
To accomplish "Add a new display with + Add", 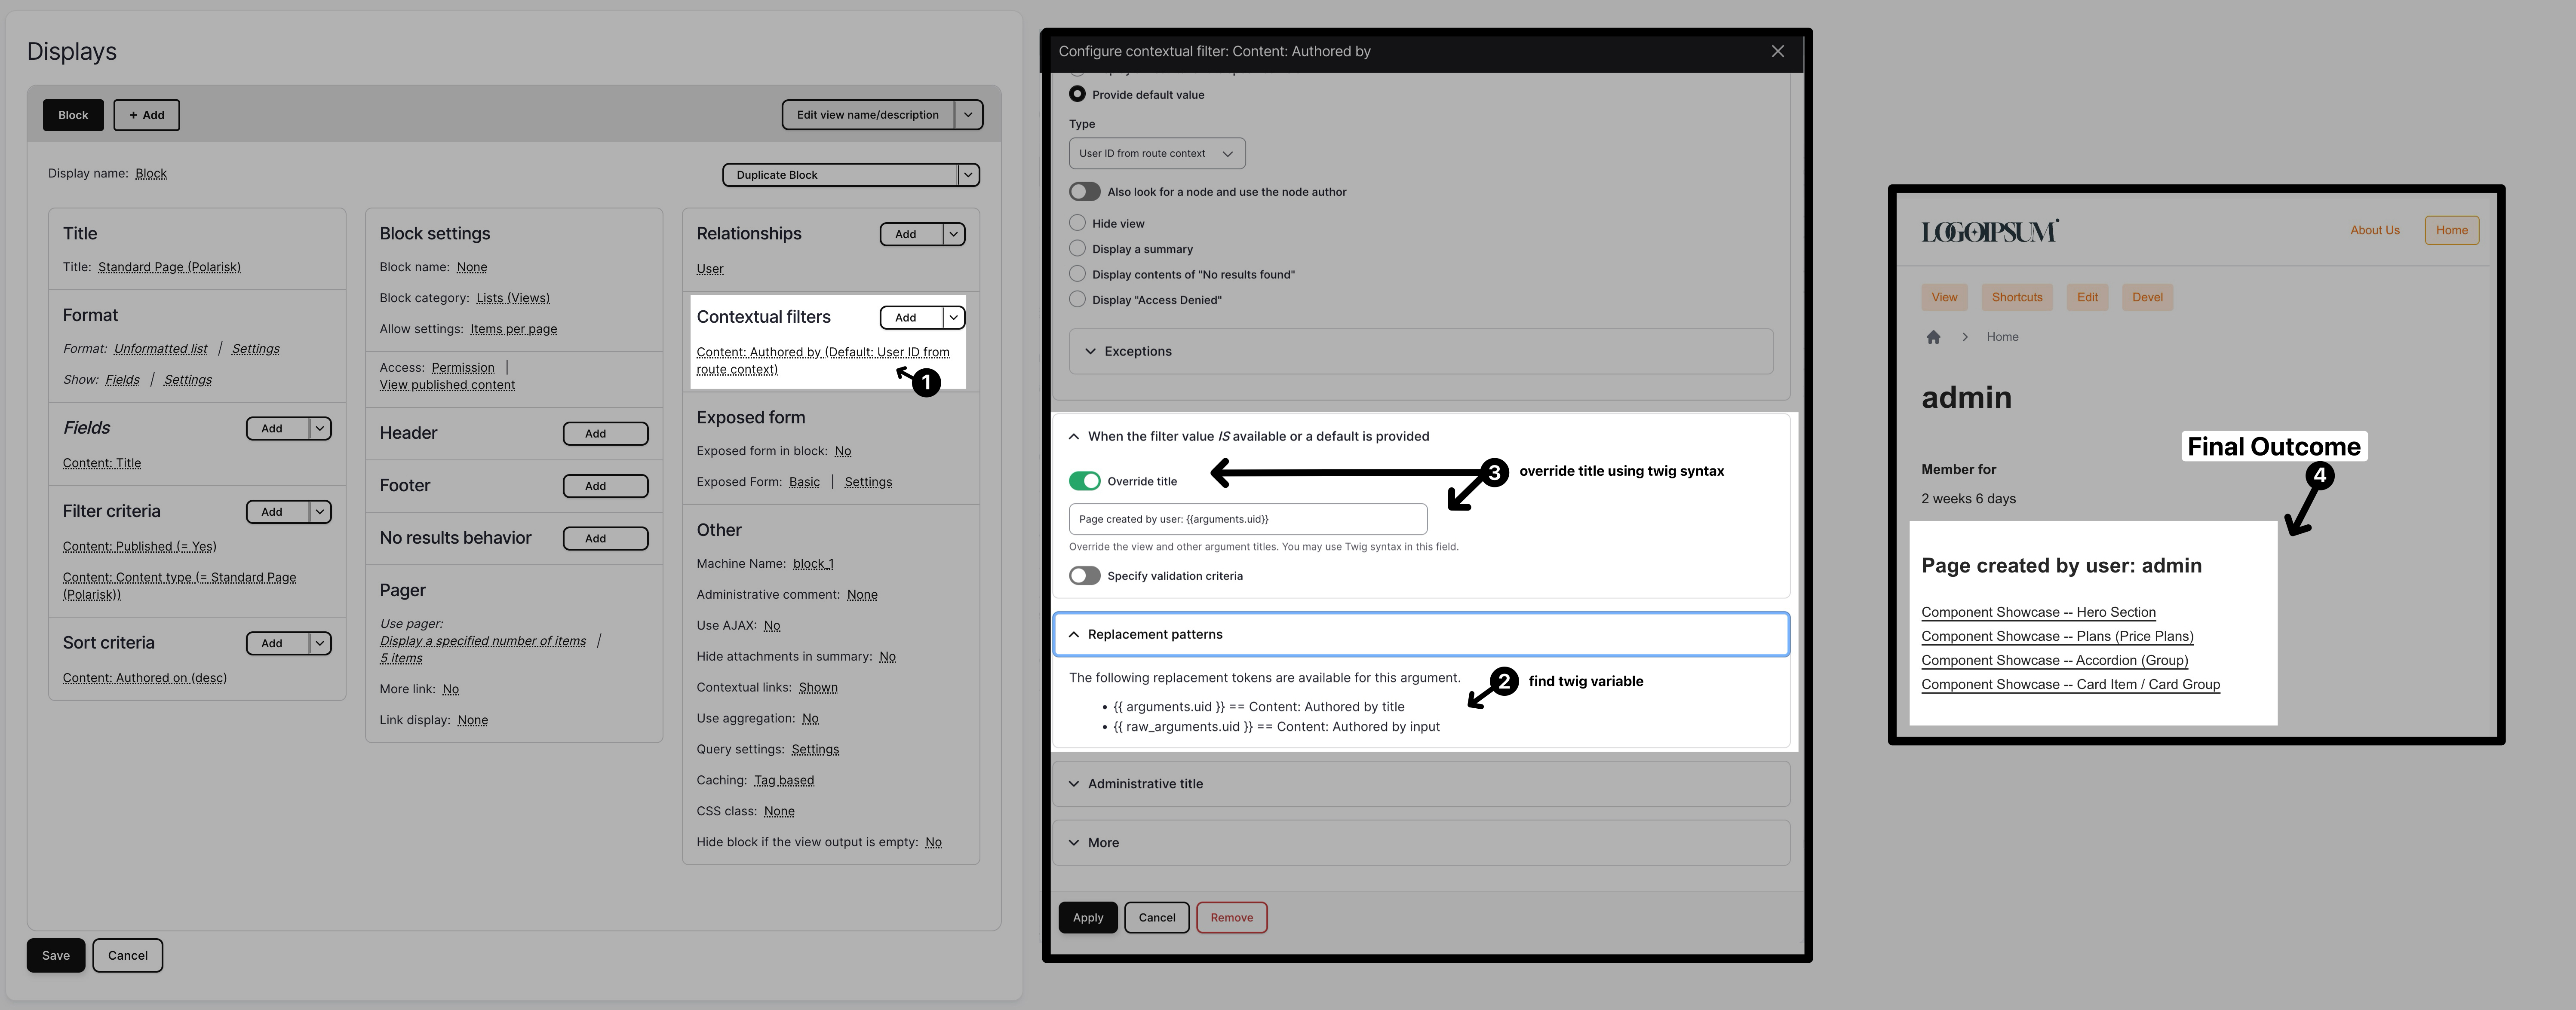I will [146, 115].
